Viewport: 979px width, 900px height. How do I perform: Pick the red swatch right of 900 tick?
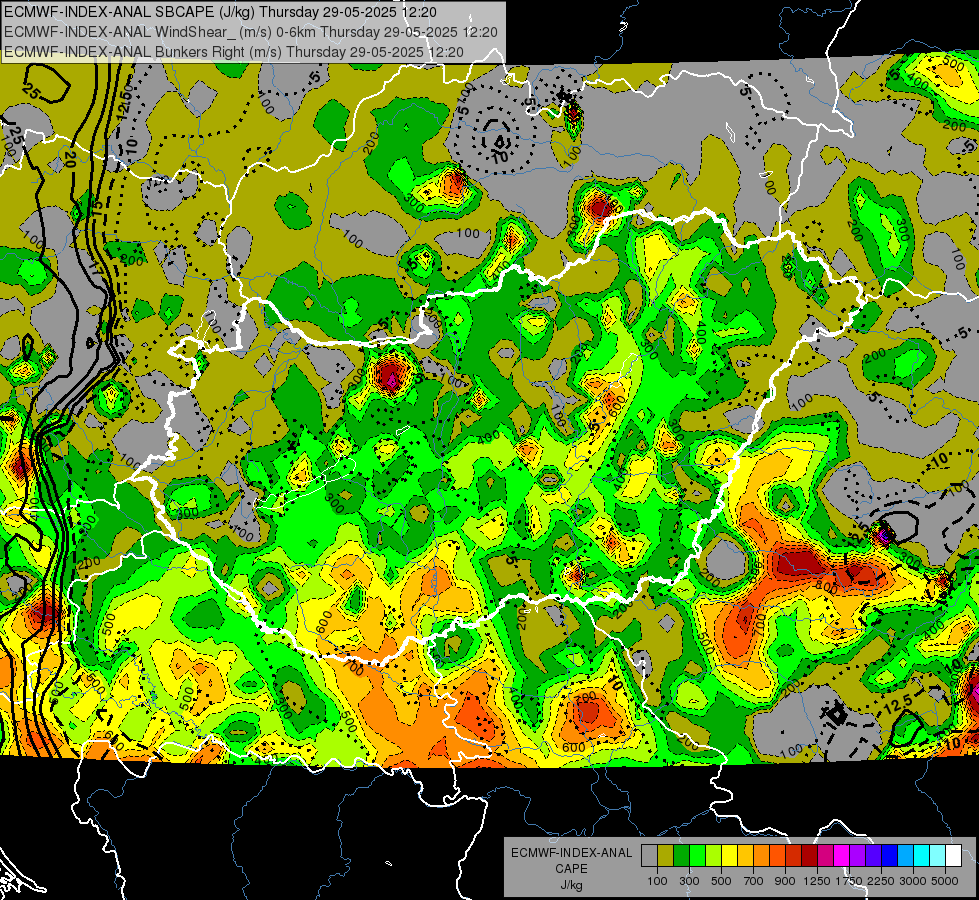tap(794, 856)
